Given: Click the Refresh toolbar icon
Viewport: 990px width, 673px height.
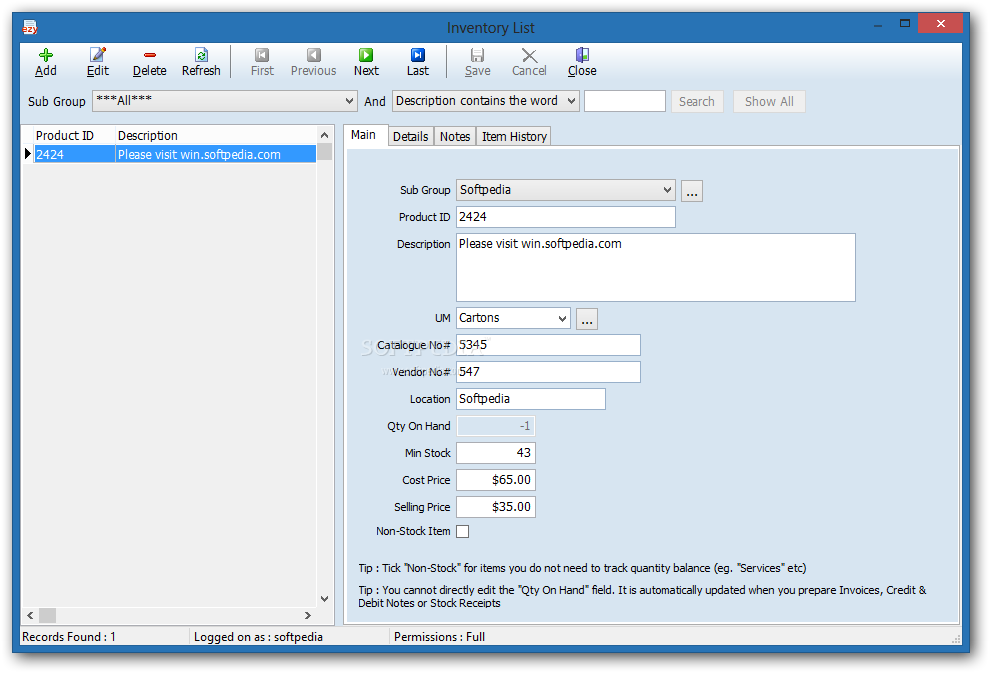Looking at the screenshot, I should click(201, 55).
